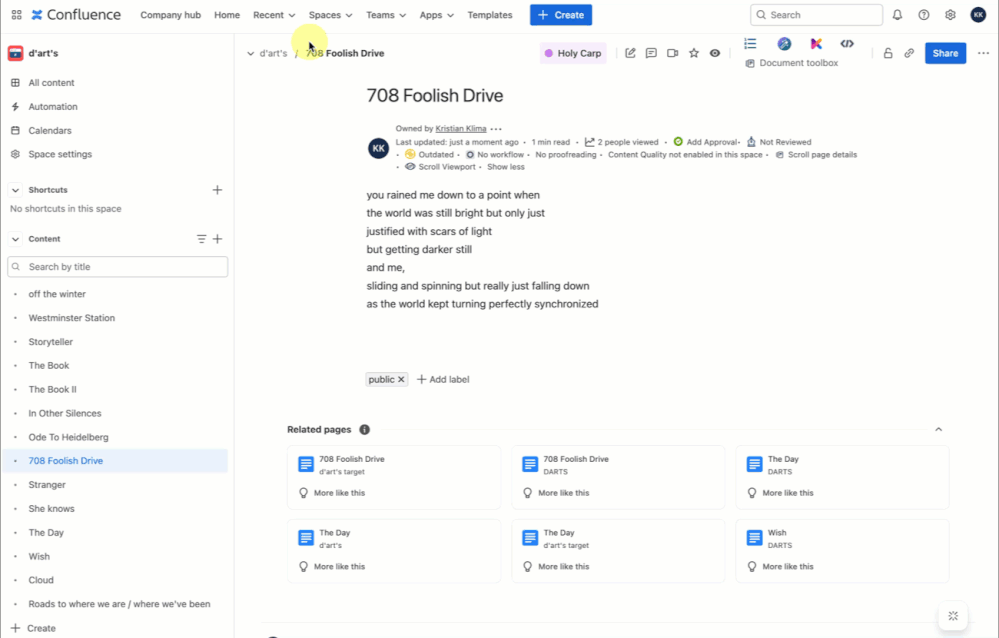Image resolution: width=999 pixels, height=638 pixels.
Task: Click the Search by title field
Action: 117,266
